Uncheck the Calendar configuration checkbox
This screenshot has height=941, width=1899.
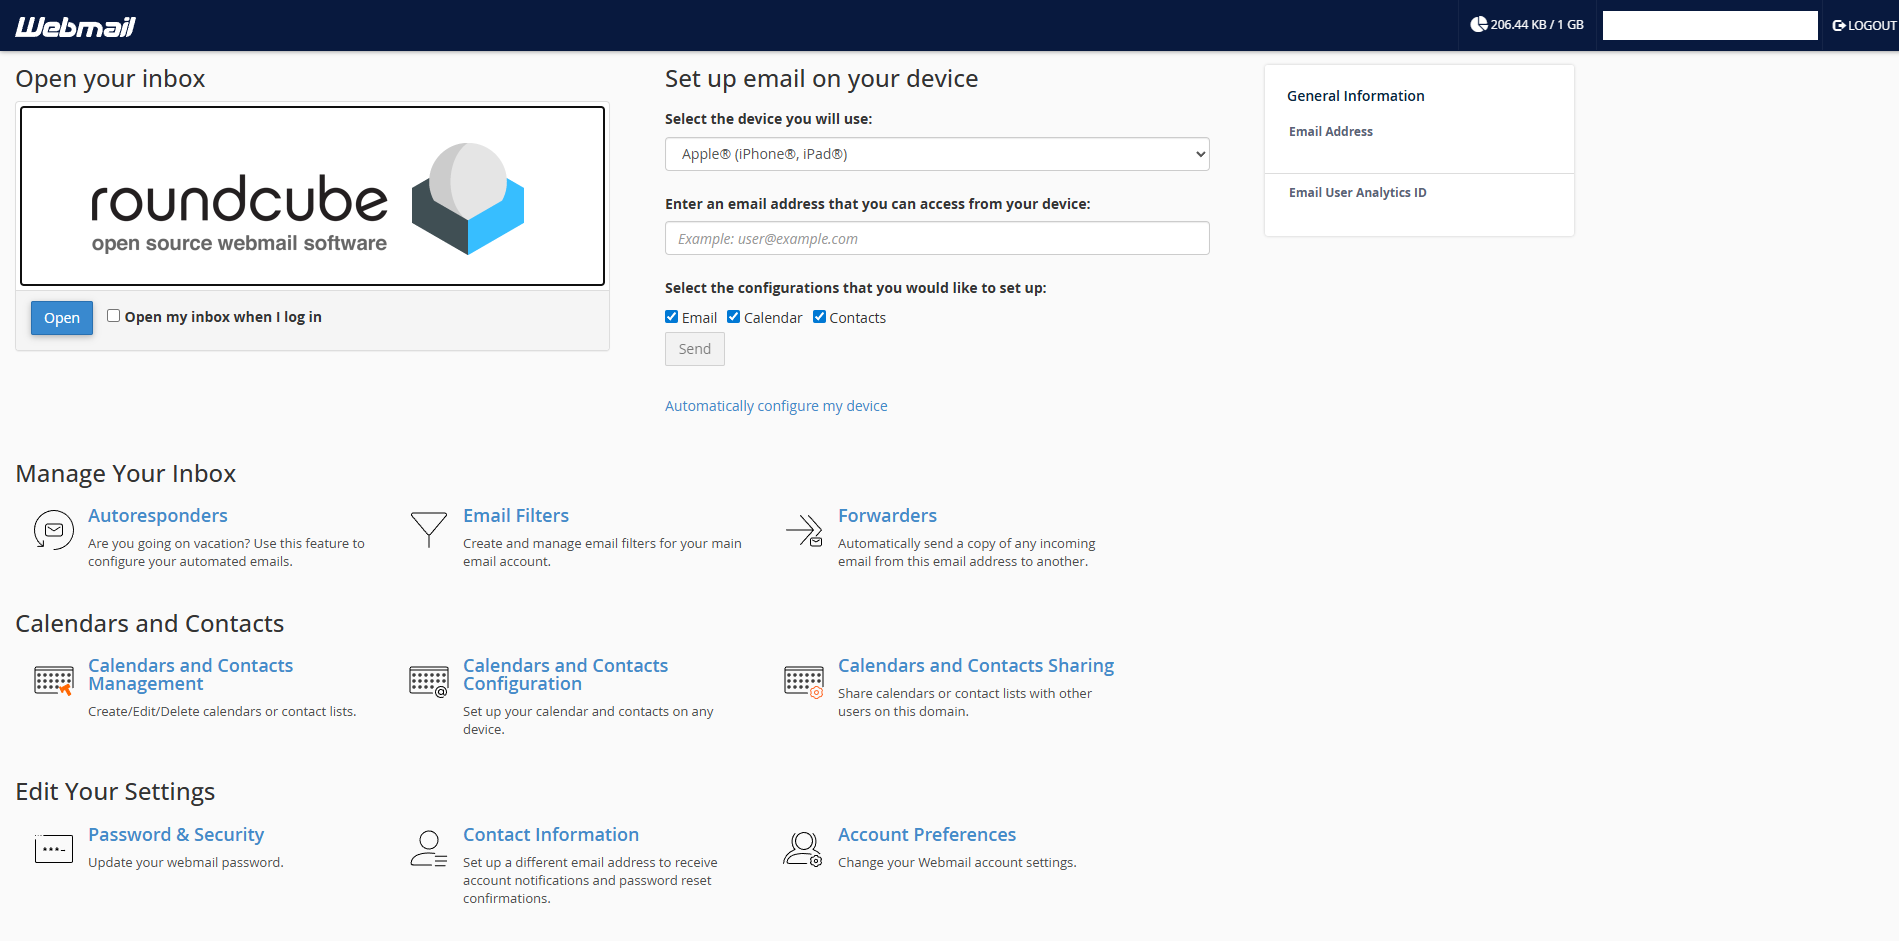coord(734,317)
